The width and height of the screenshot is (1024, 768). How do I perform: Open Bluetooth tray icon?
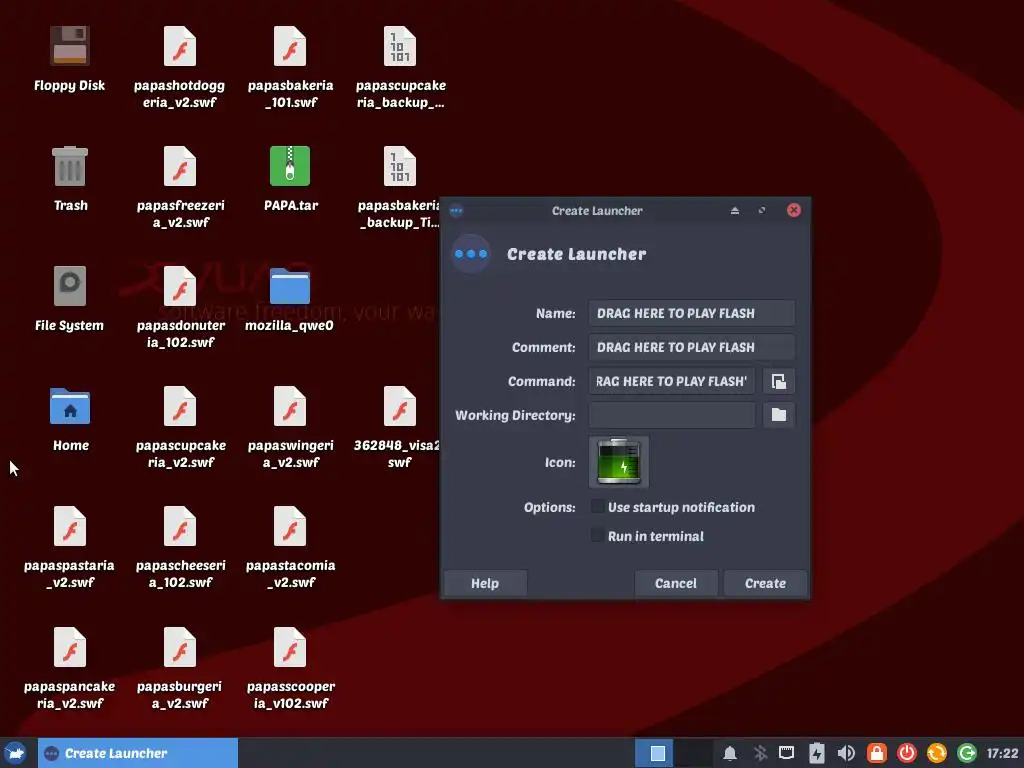click(x=760, y=754)
